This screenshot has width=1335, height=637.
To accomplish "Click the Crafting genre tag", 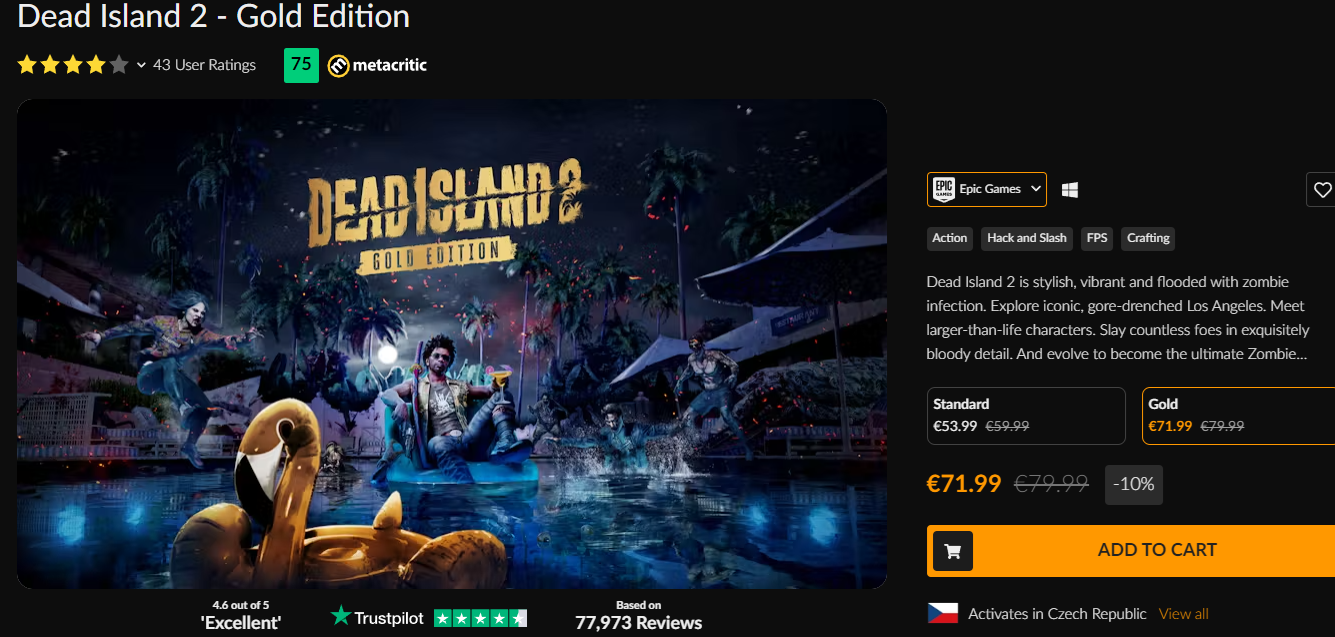I will pos(1147,238).
